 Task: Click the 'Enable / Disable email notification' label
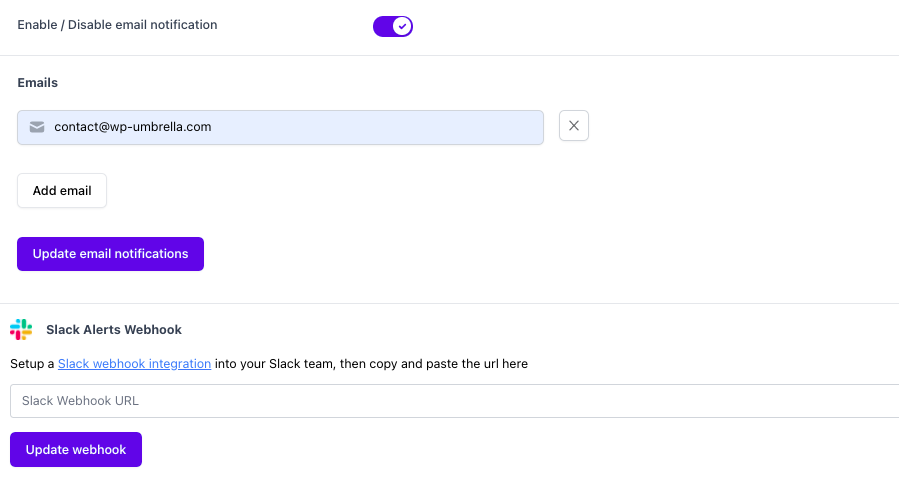pyautogui.click(x=117, y=25)
